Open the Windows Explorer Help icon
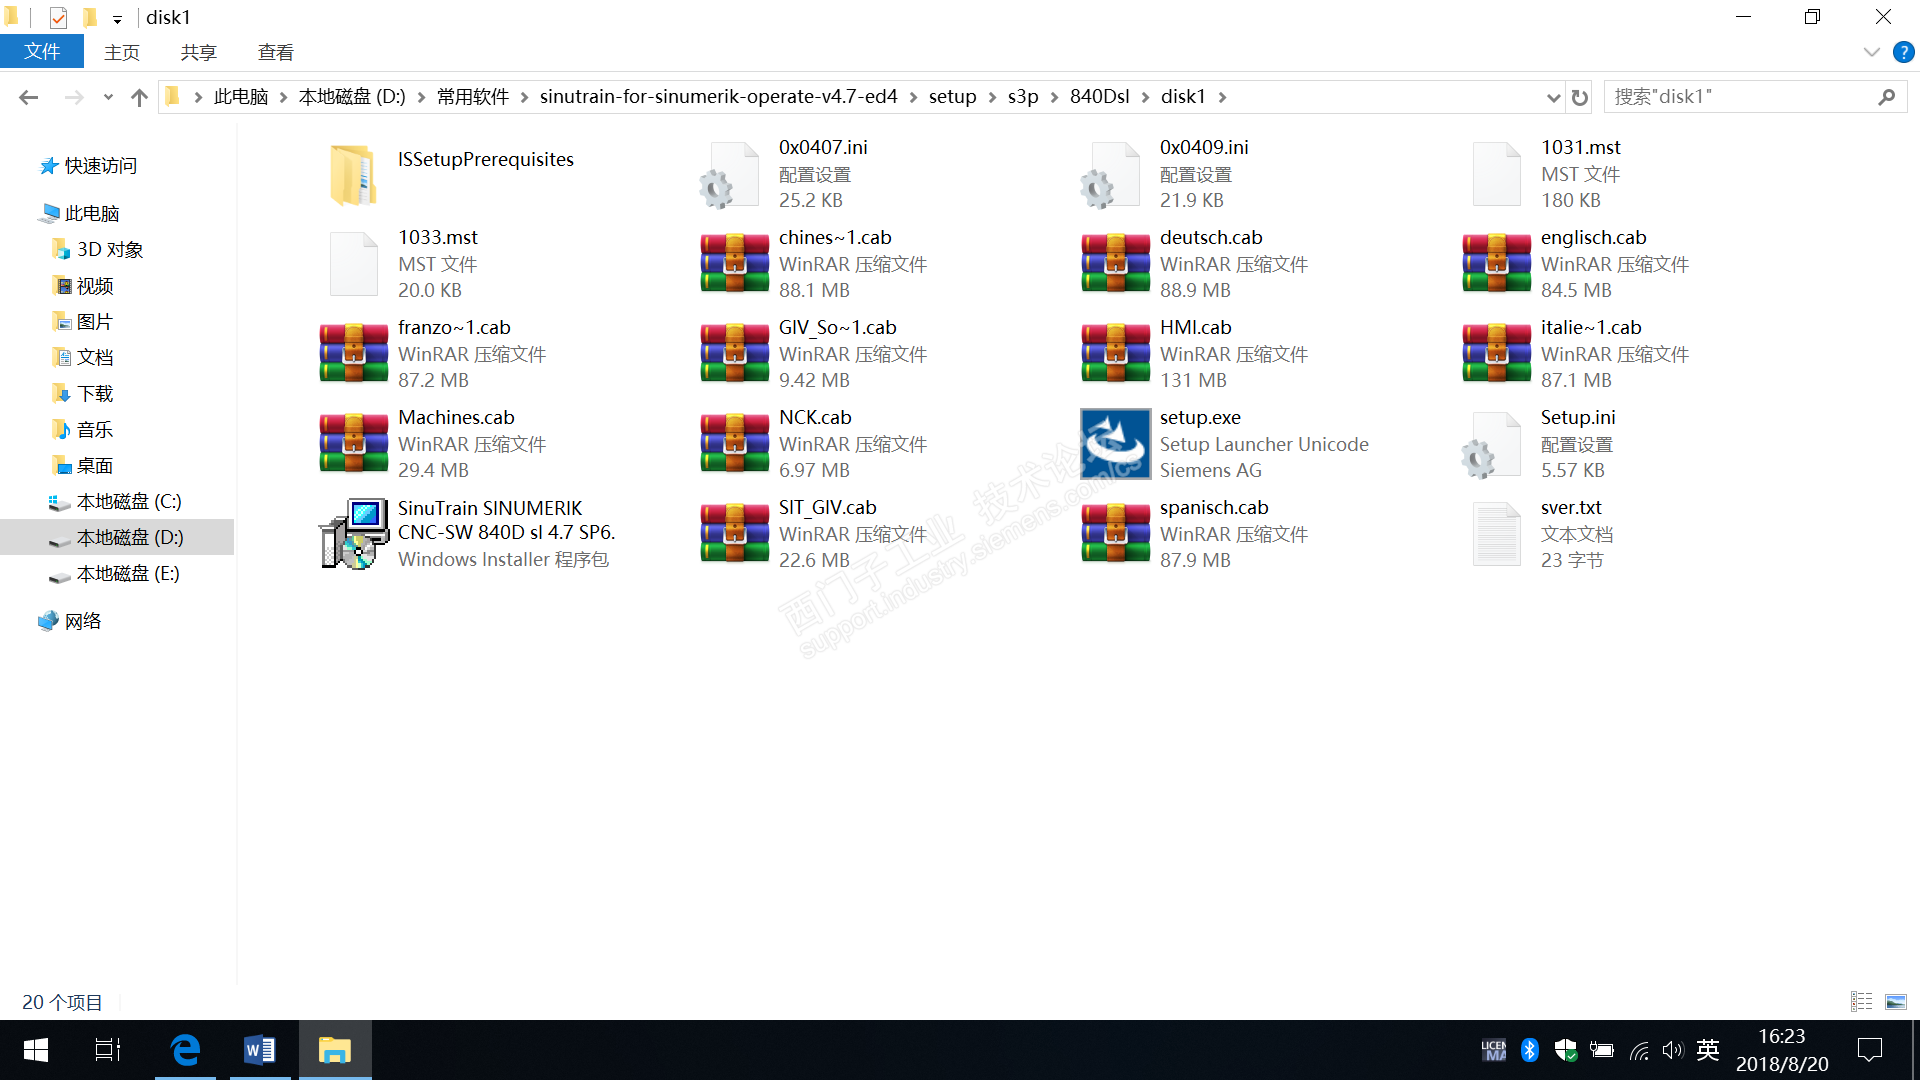 coord(1903,52)
